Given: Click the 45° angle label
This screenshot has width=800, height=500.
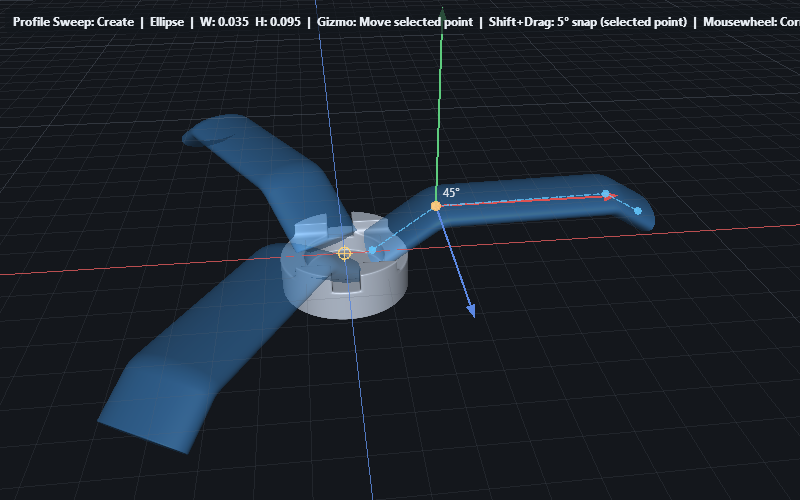Looking at the screenshot, I should pos(451,192).
